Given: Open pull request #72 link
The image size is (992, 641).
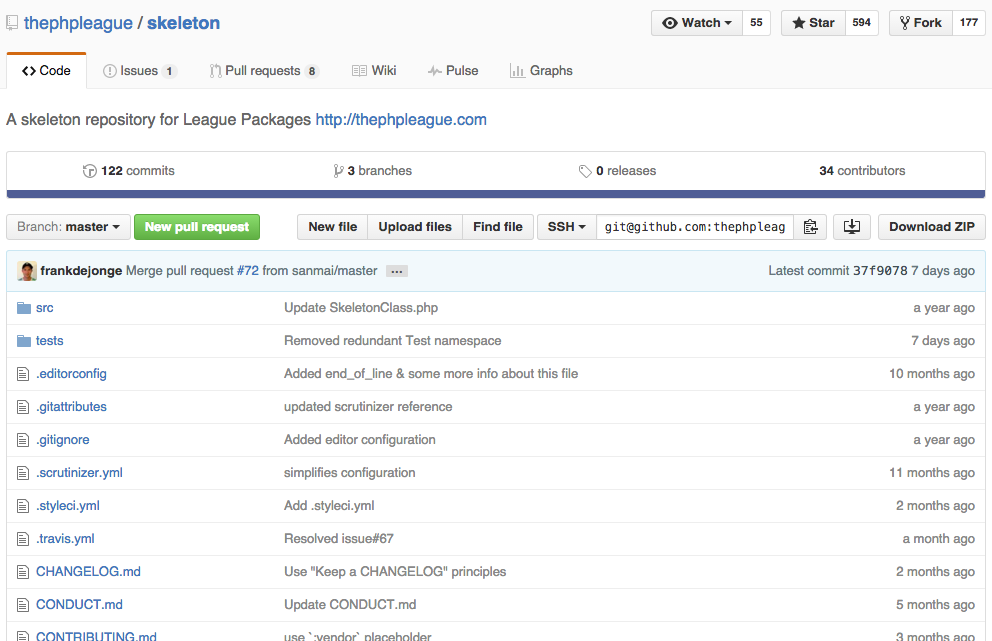Looking at the screenshot, I should click(247, 271).
